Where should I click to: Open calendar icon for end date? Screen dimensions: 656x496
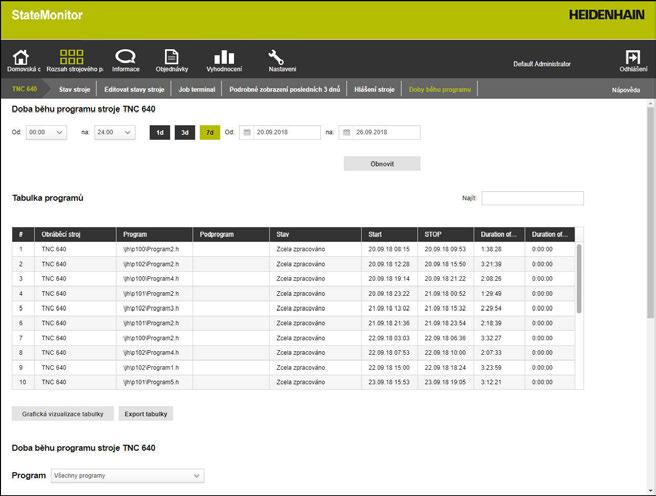click(346, 132)
